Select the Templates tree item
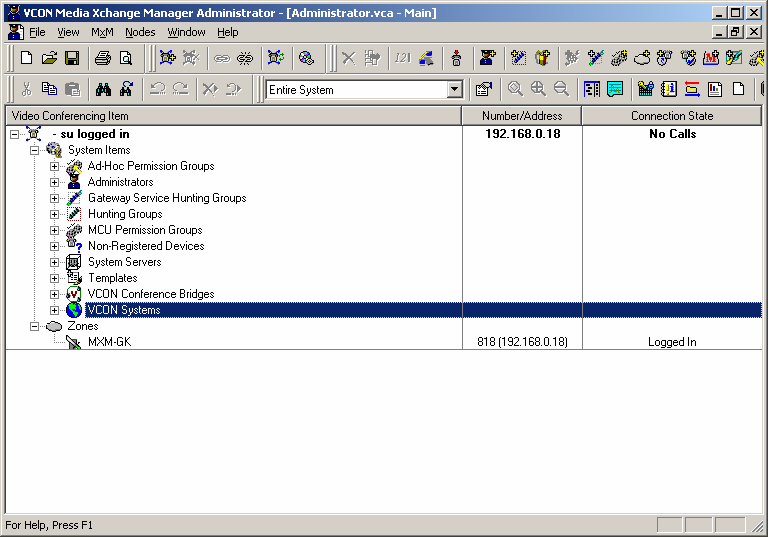The width and height of the screenshot is (768, 537). coord(113,278)
